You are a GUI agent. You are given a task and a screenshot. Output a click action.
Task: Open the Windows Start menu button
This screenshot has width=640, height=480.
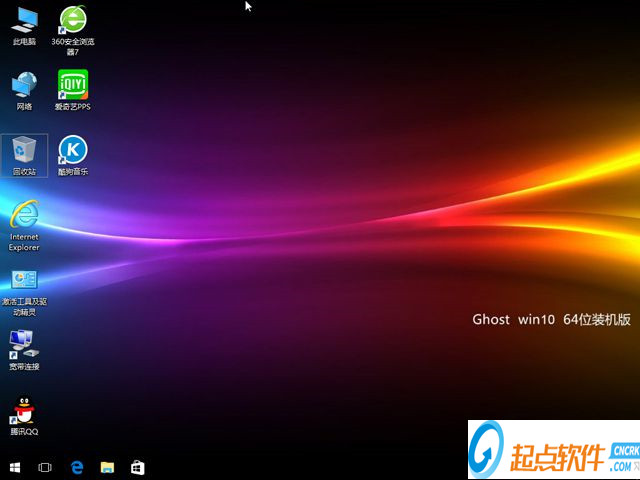click(16, 467)
